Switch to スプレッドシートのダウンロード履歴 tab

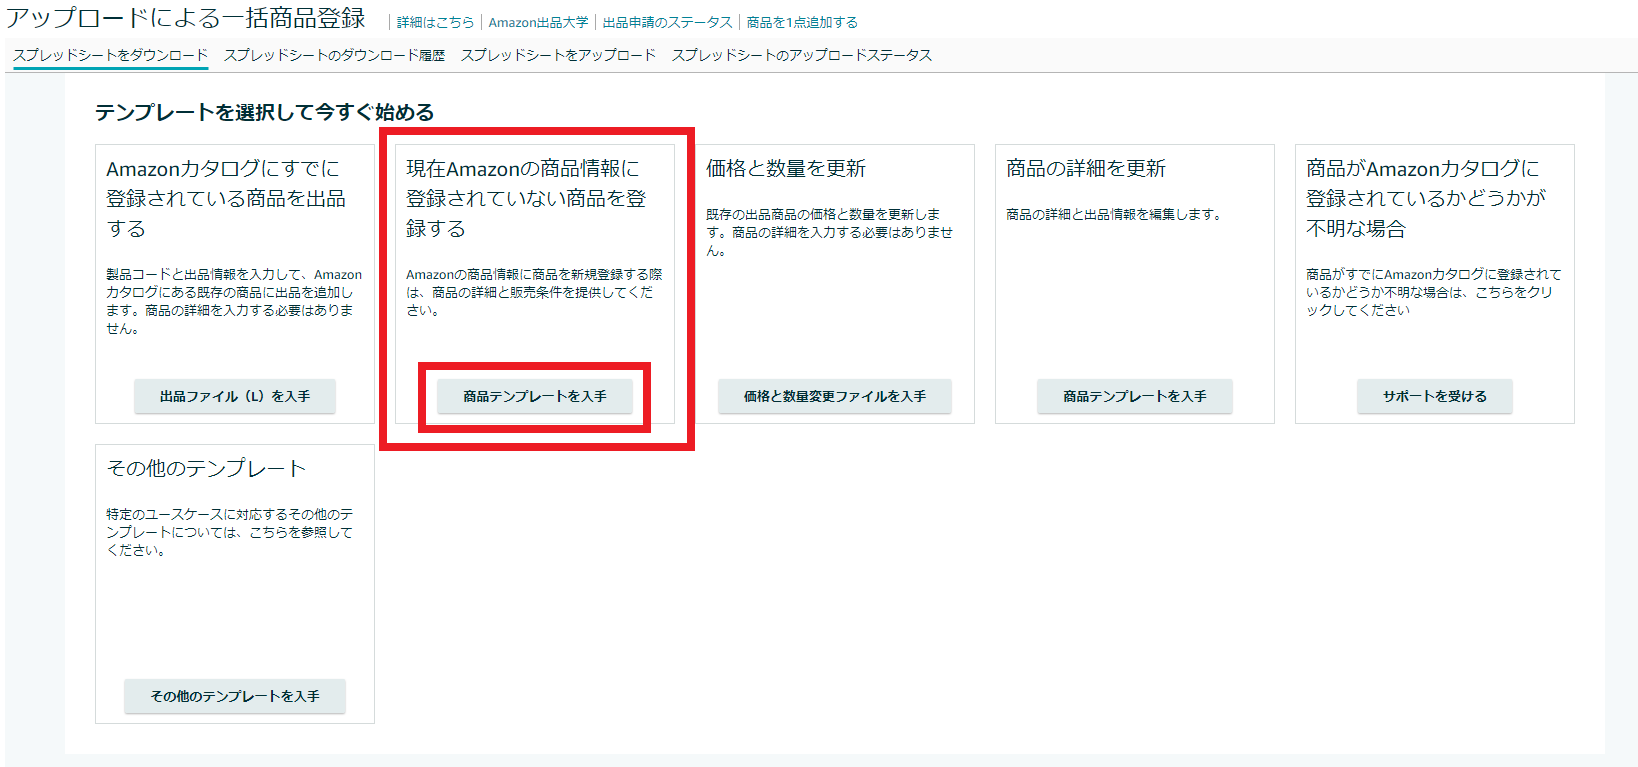coord(334,55)
